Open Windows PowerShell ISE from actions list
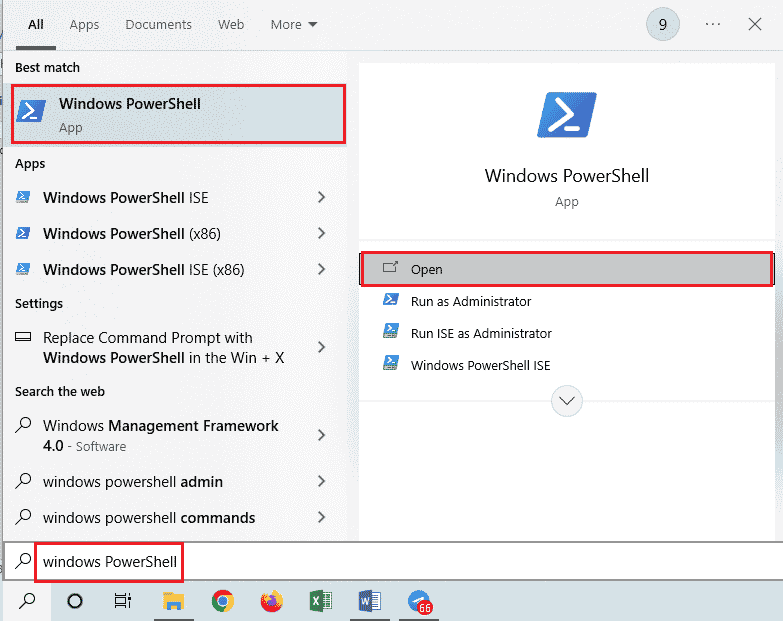Image resolution: width=783 pixels, height=621 pixels. pyautogui.click(x=567, y=365)
